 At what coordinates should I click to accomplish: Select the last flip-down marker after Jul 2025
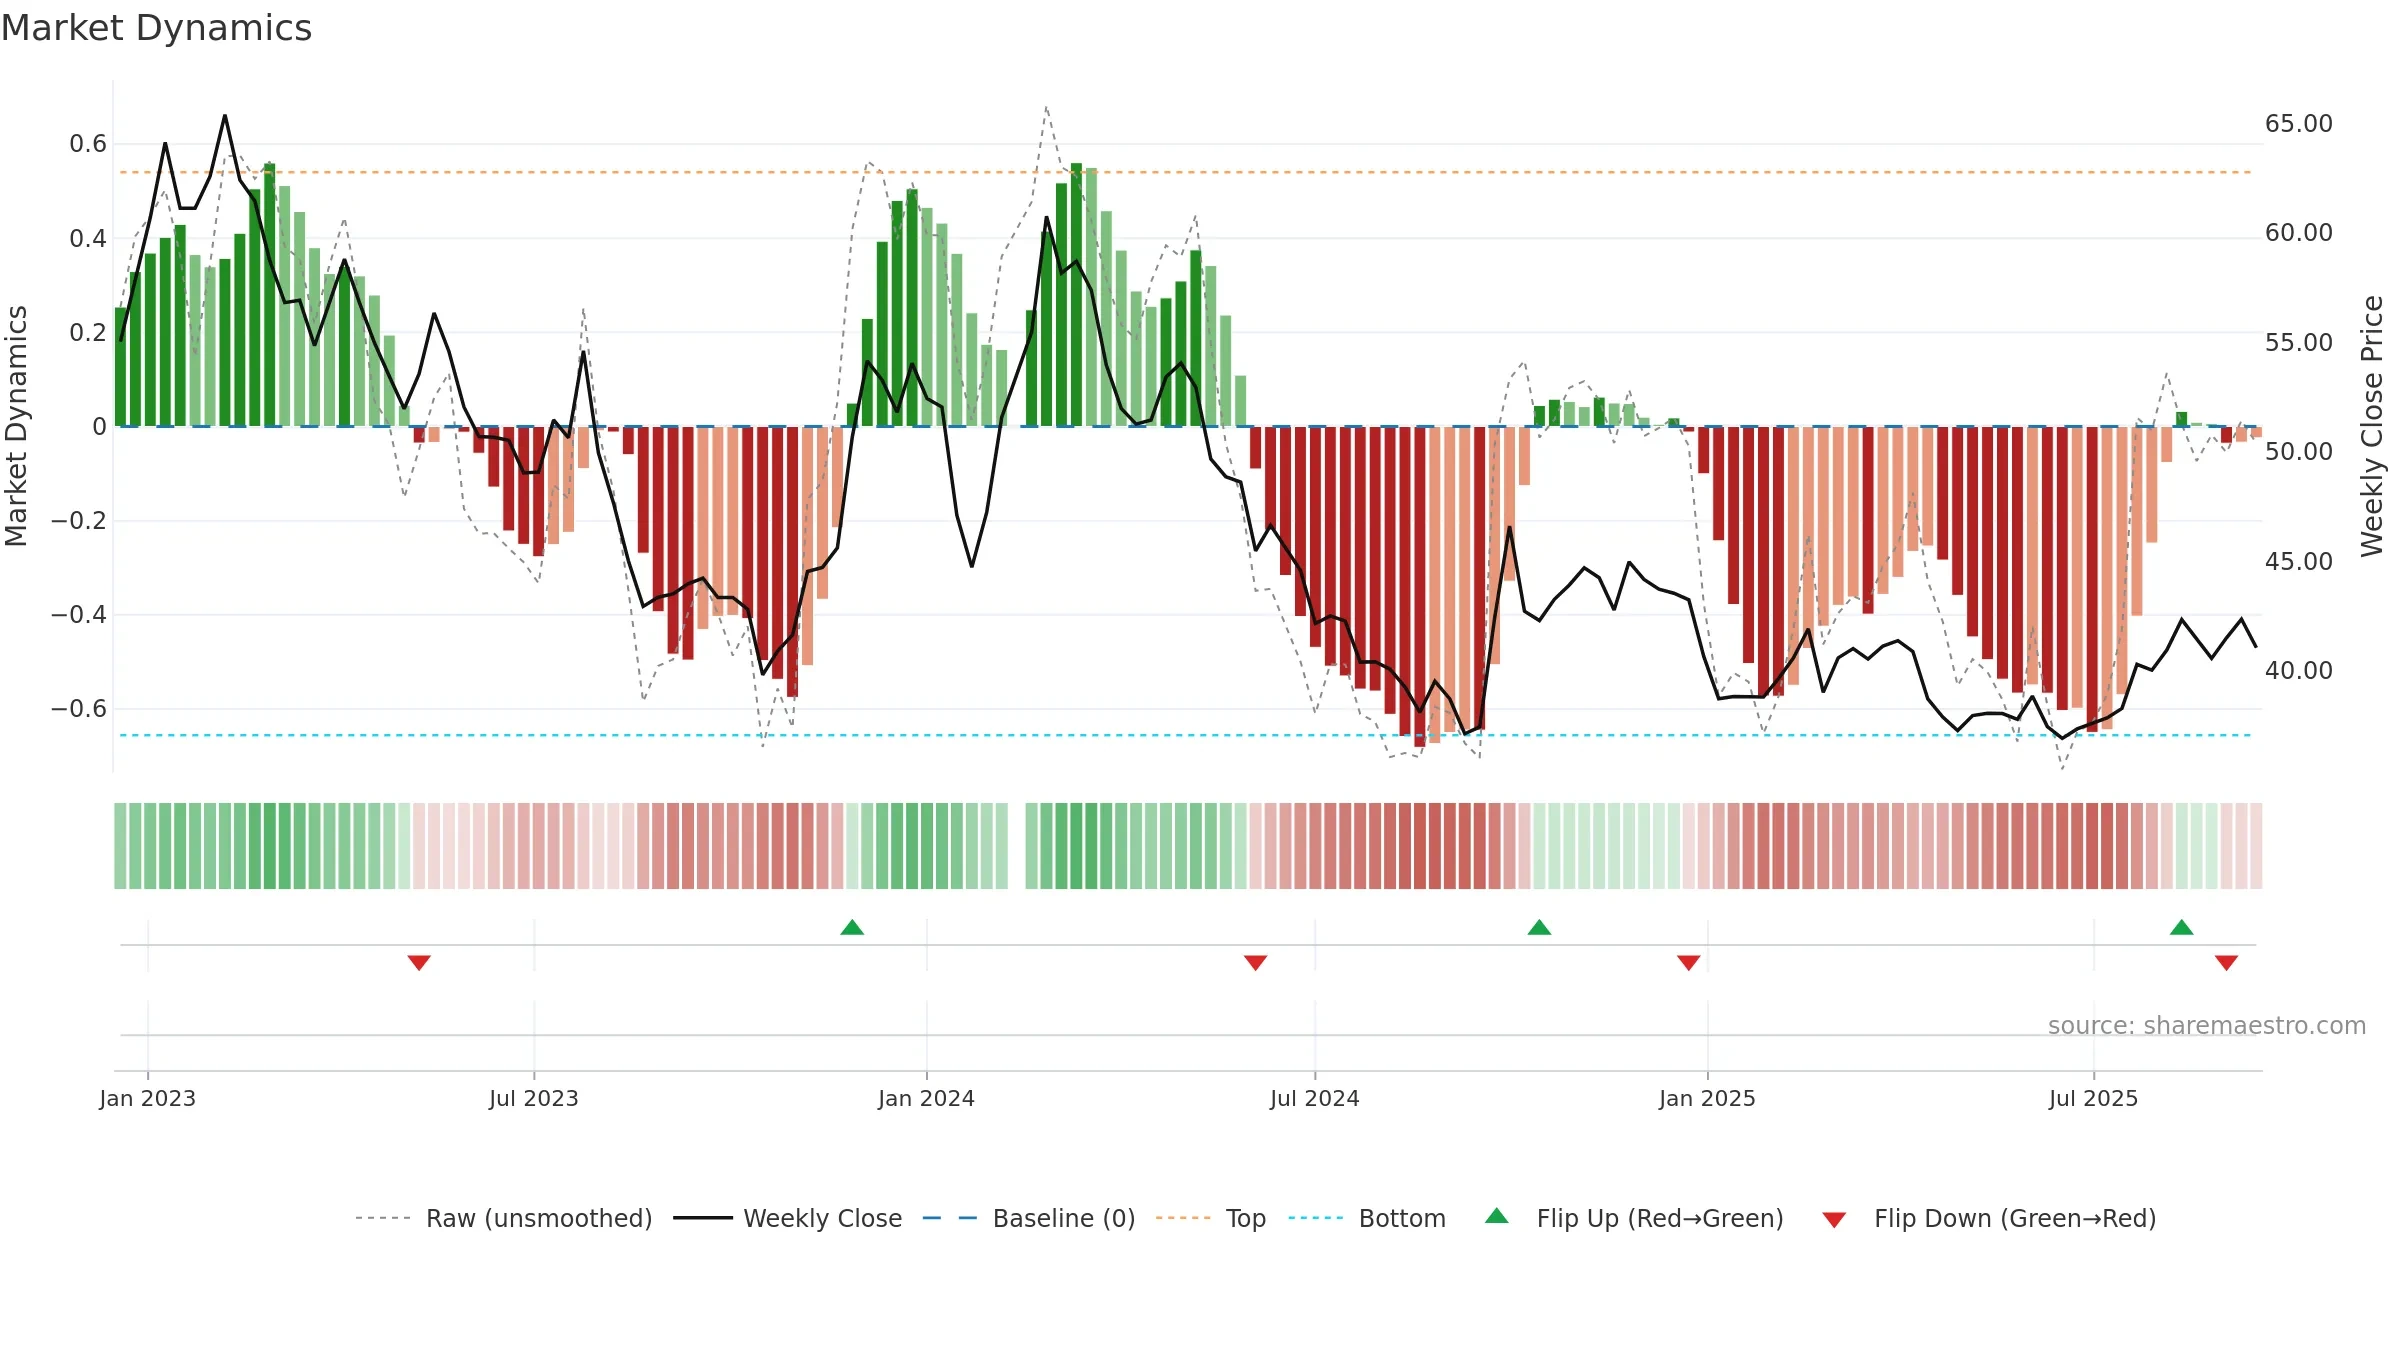tap(2226, 962)
